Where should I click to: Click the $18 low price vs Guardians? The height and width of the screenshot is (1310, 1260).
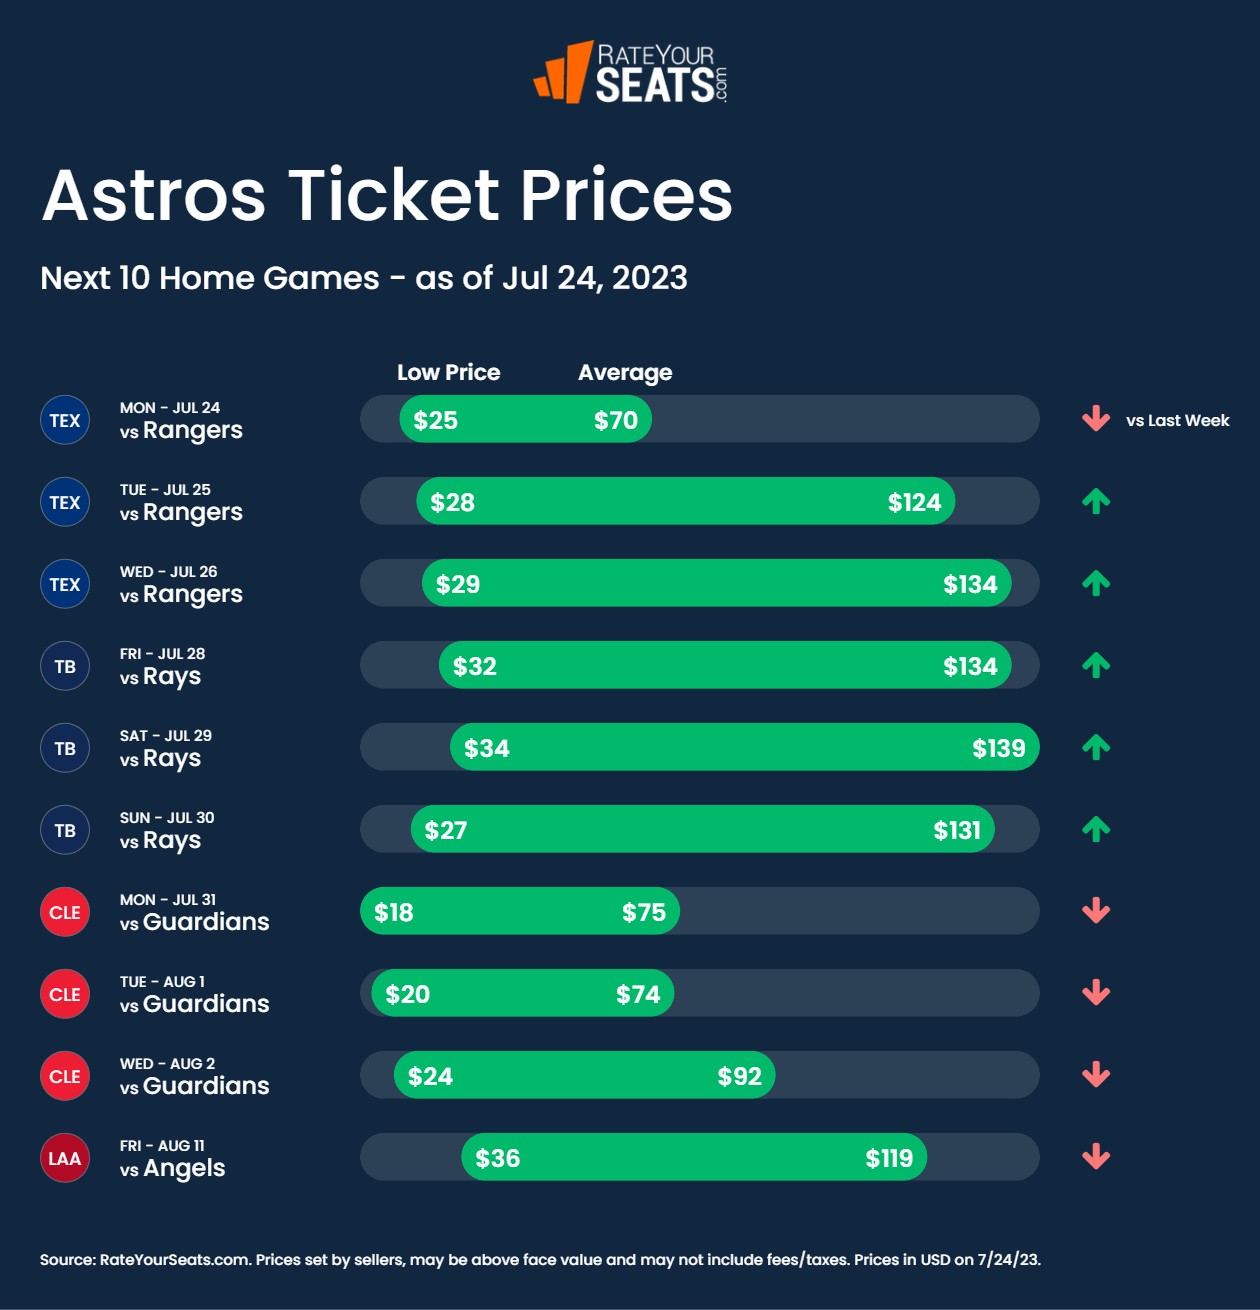(394, 912)
